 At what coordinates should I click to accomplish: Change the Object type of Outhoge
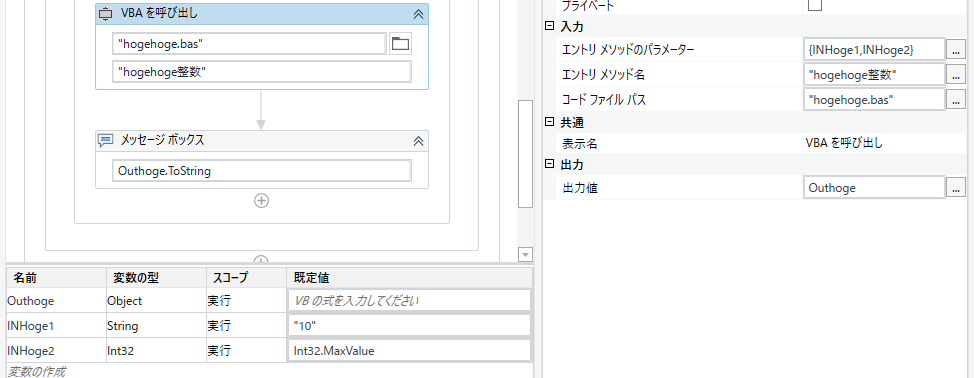156,301
